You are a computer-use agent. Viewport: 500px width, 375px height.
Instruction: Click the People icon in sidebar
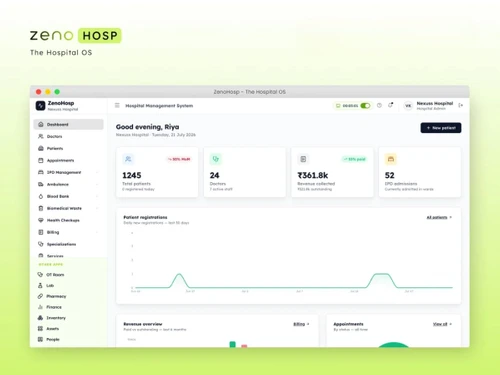[40, 339]
